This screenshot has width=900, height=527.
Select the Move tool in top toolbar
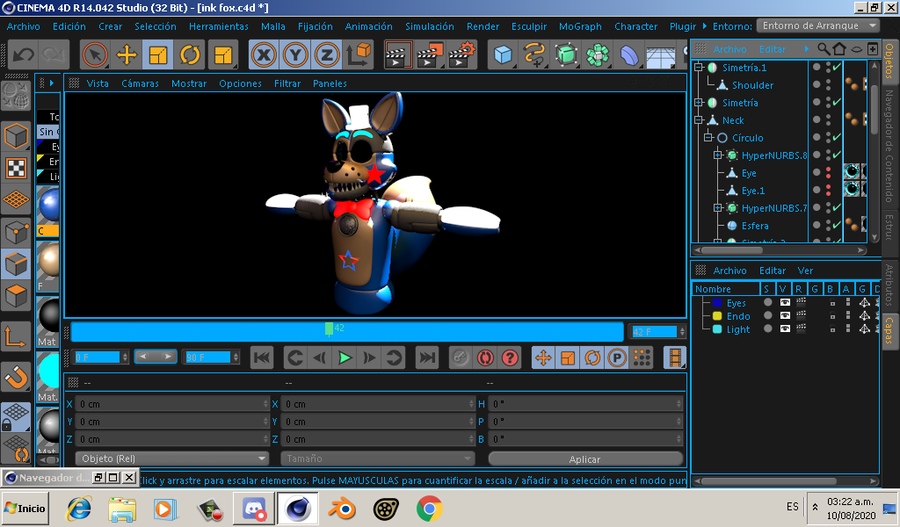tap(126, 55)
